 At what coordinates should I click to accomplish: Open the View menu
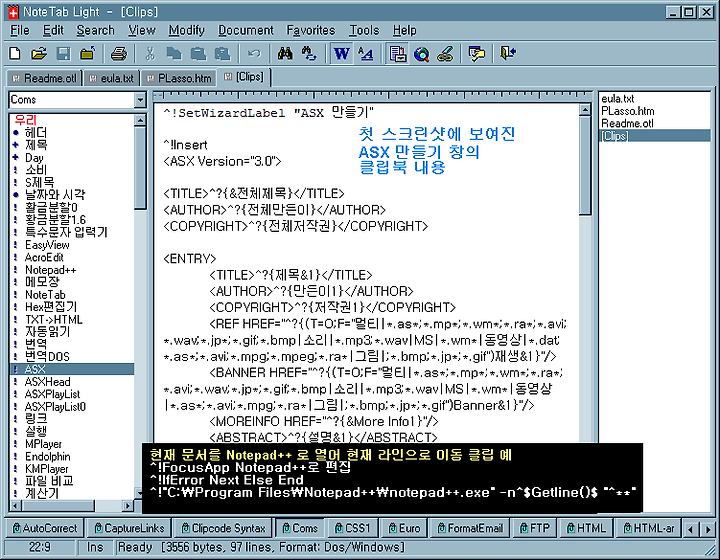[141, 30]
